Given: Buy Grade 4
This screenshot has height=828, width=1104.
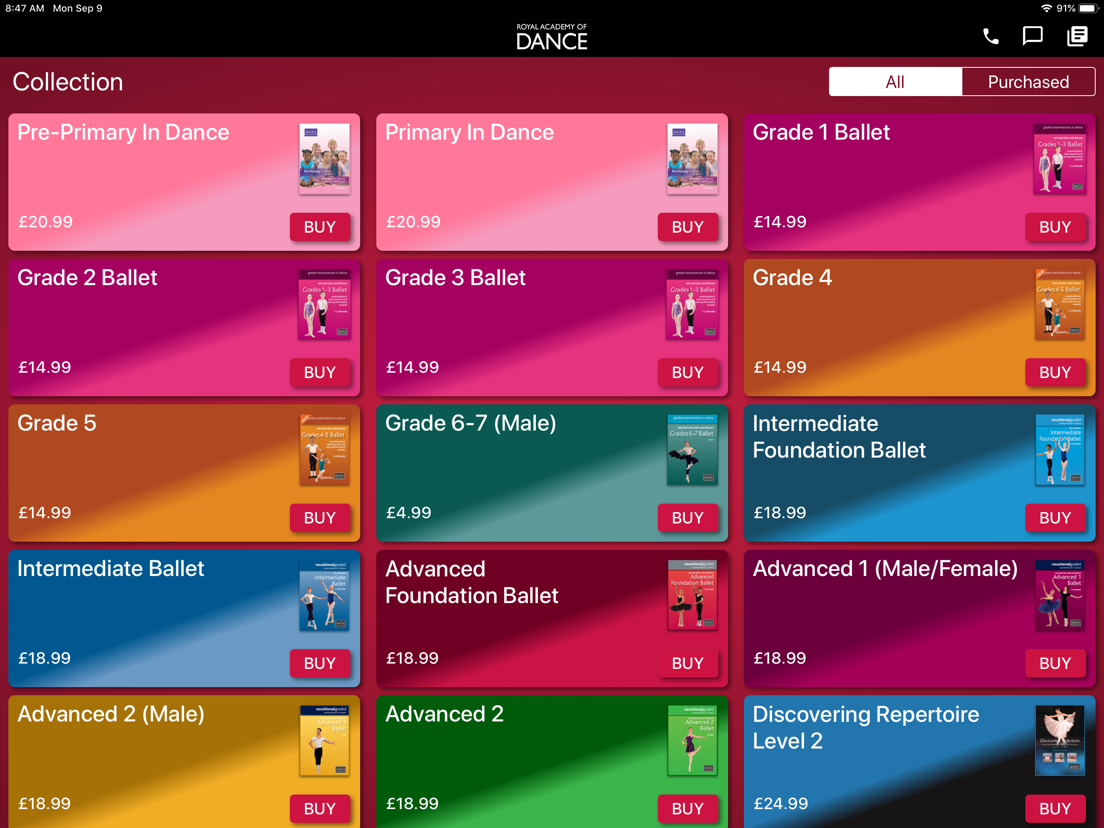Looking at the screenshot, I should pyautogui.click(x=1055, y=372).
